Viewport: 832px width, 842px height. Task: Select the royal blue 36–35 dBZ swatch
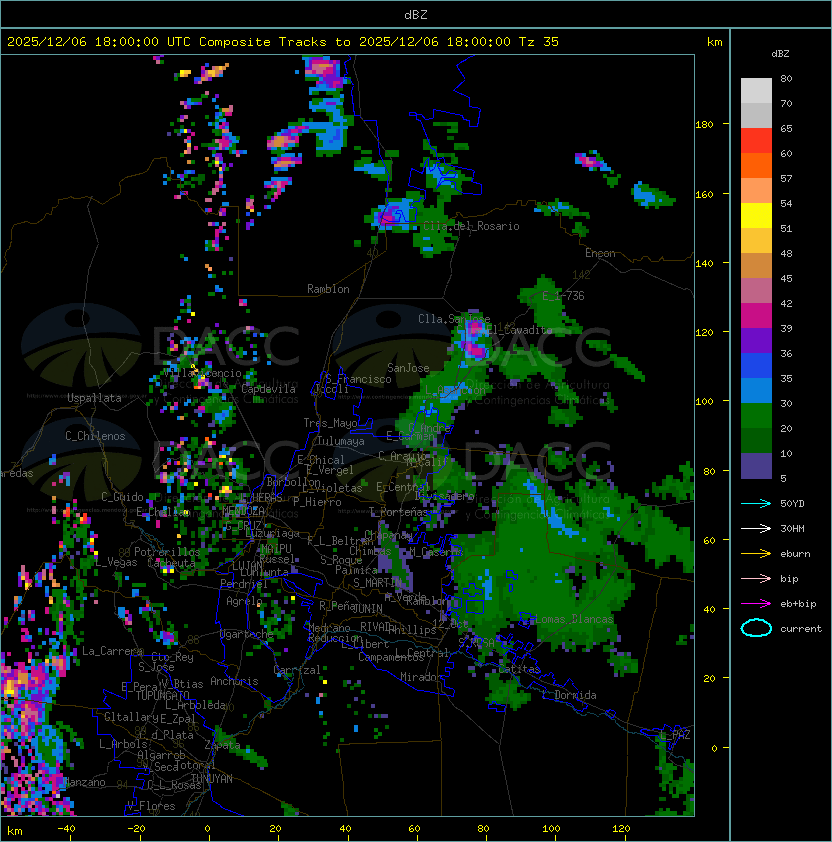[756, 365]
